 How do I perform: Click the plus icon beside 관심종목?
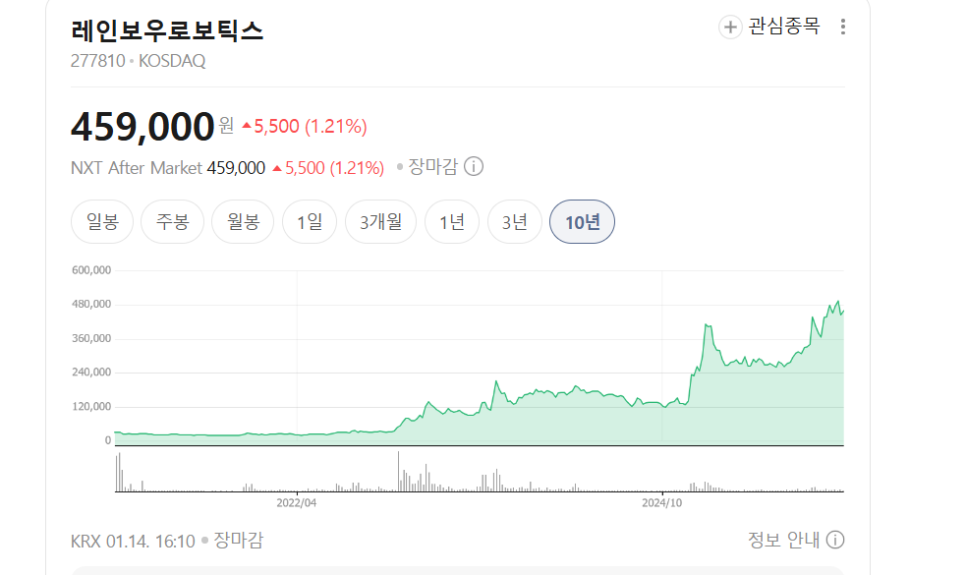730,27
